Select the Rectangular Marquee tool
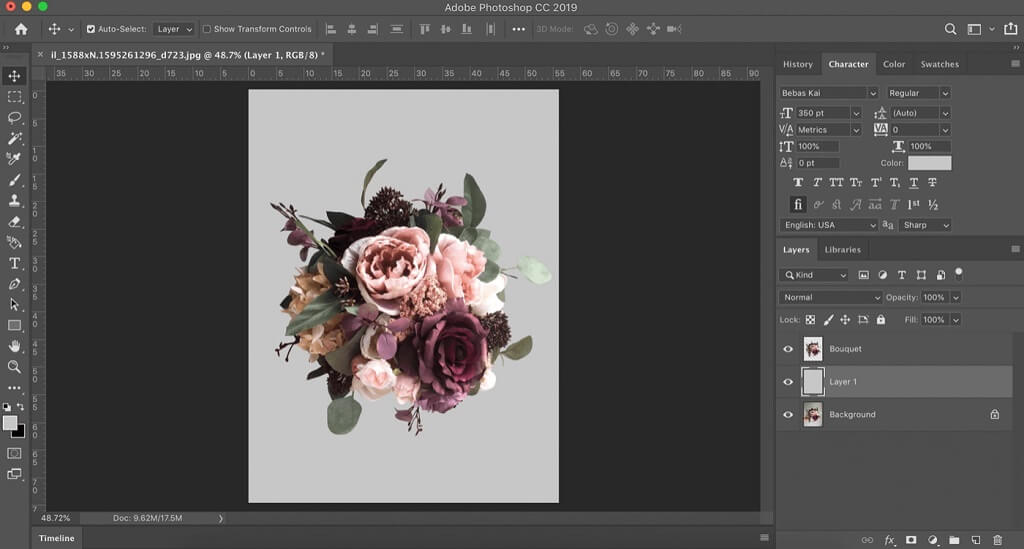1024x549 pixels. point(14,97)
